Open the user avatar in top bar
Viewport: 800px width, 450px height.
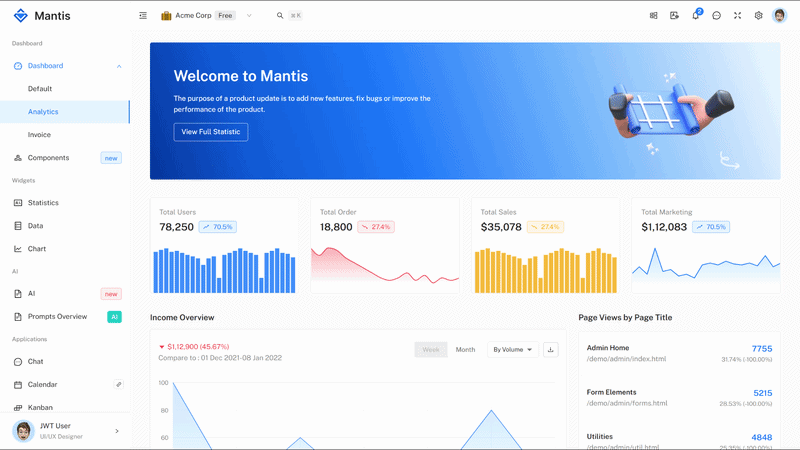click(x=779, y=15)
